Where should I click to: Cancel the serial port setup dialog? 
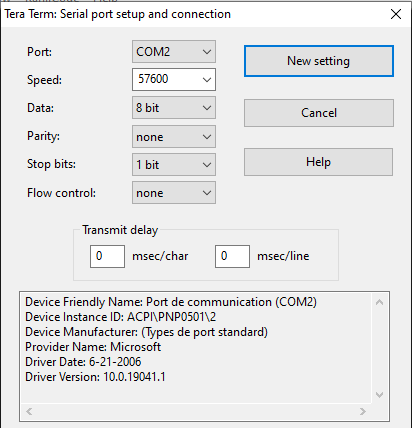click(x=319, y=113)
